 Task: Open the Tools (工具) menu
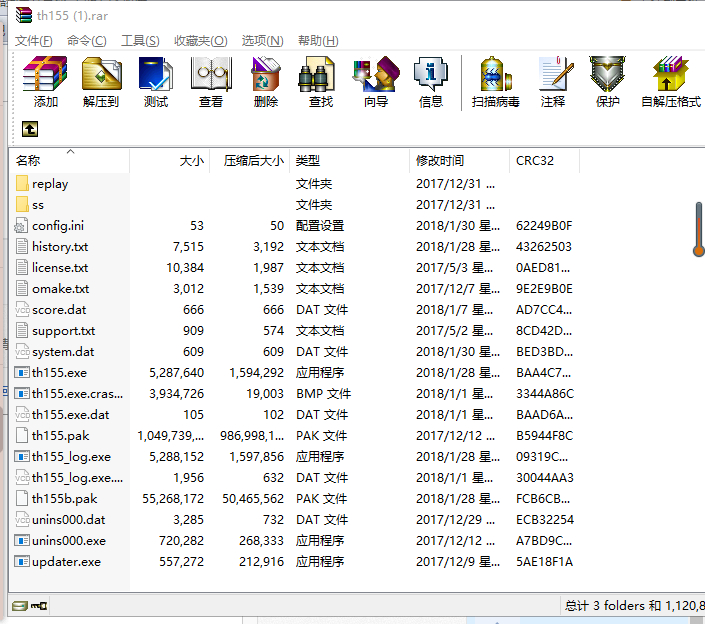(140, 41)
